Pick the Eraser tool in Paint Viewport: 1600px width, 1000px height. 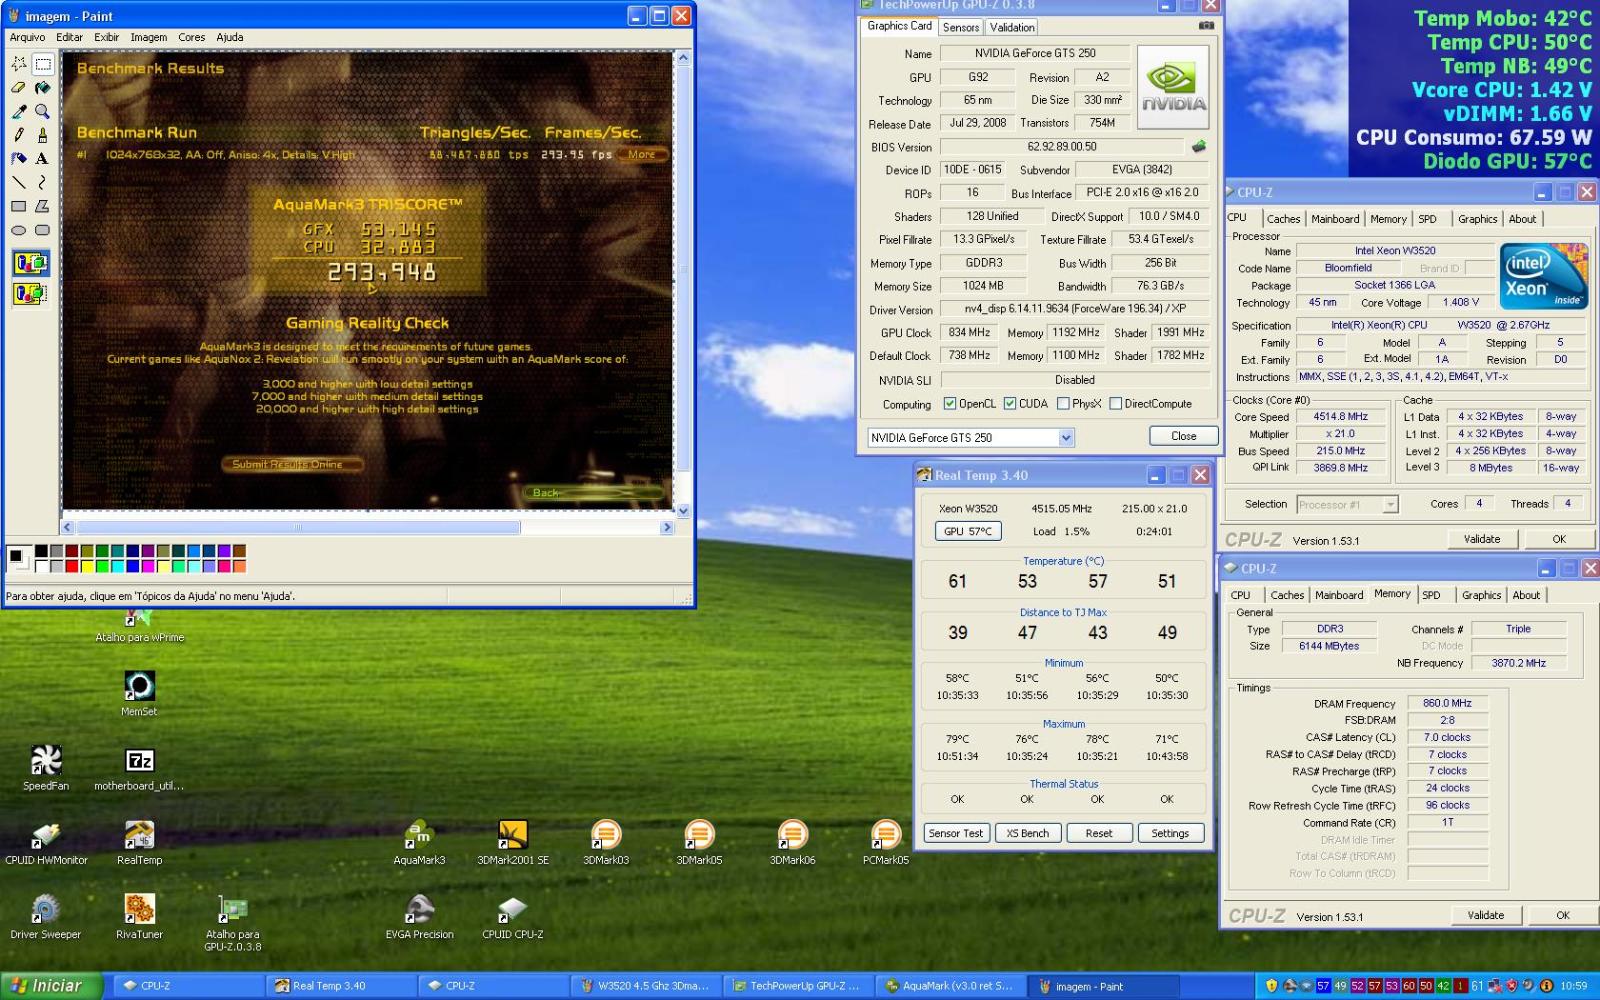tap(19, 88)
